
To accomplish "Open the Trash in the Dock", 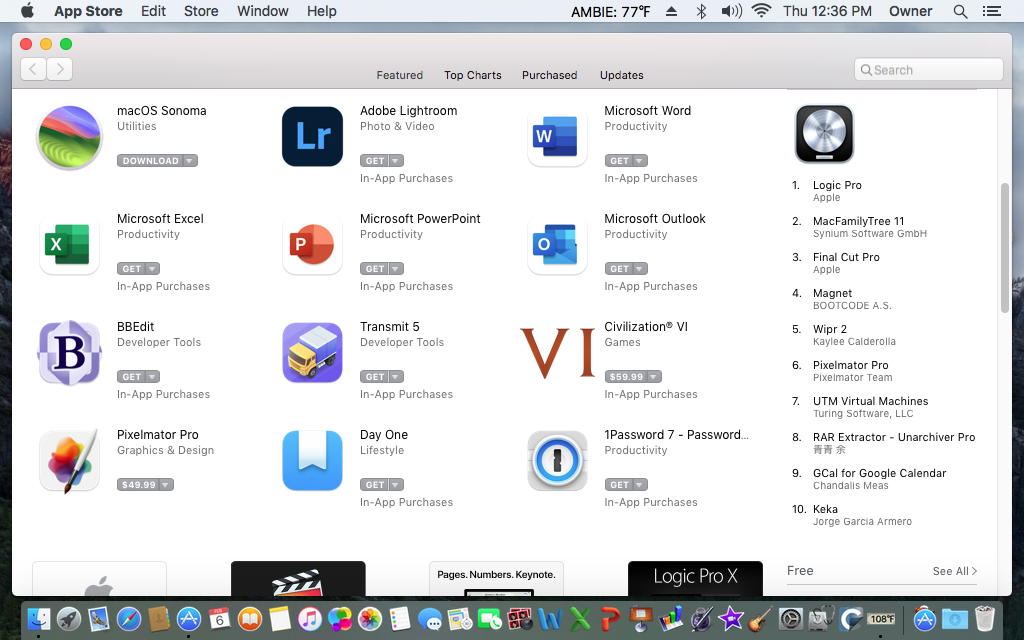I will click(x=985, y=618).
